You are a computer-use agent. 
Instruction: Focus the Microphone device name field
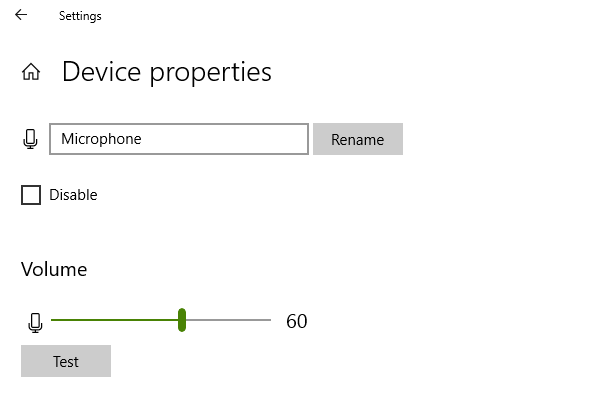[179, 139]
